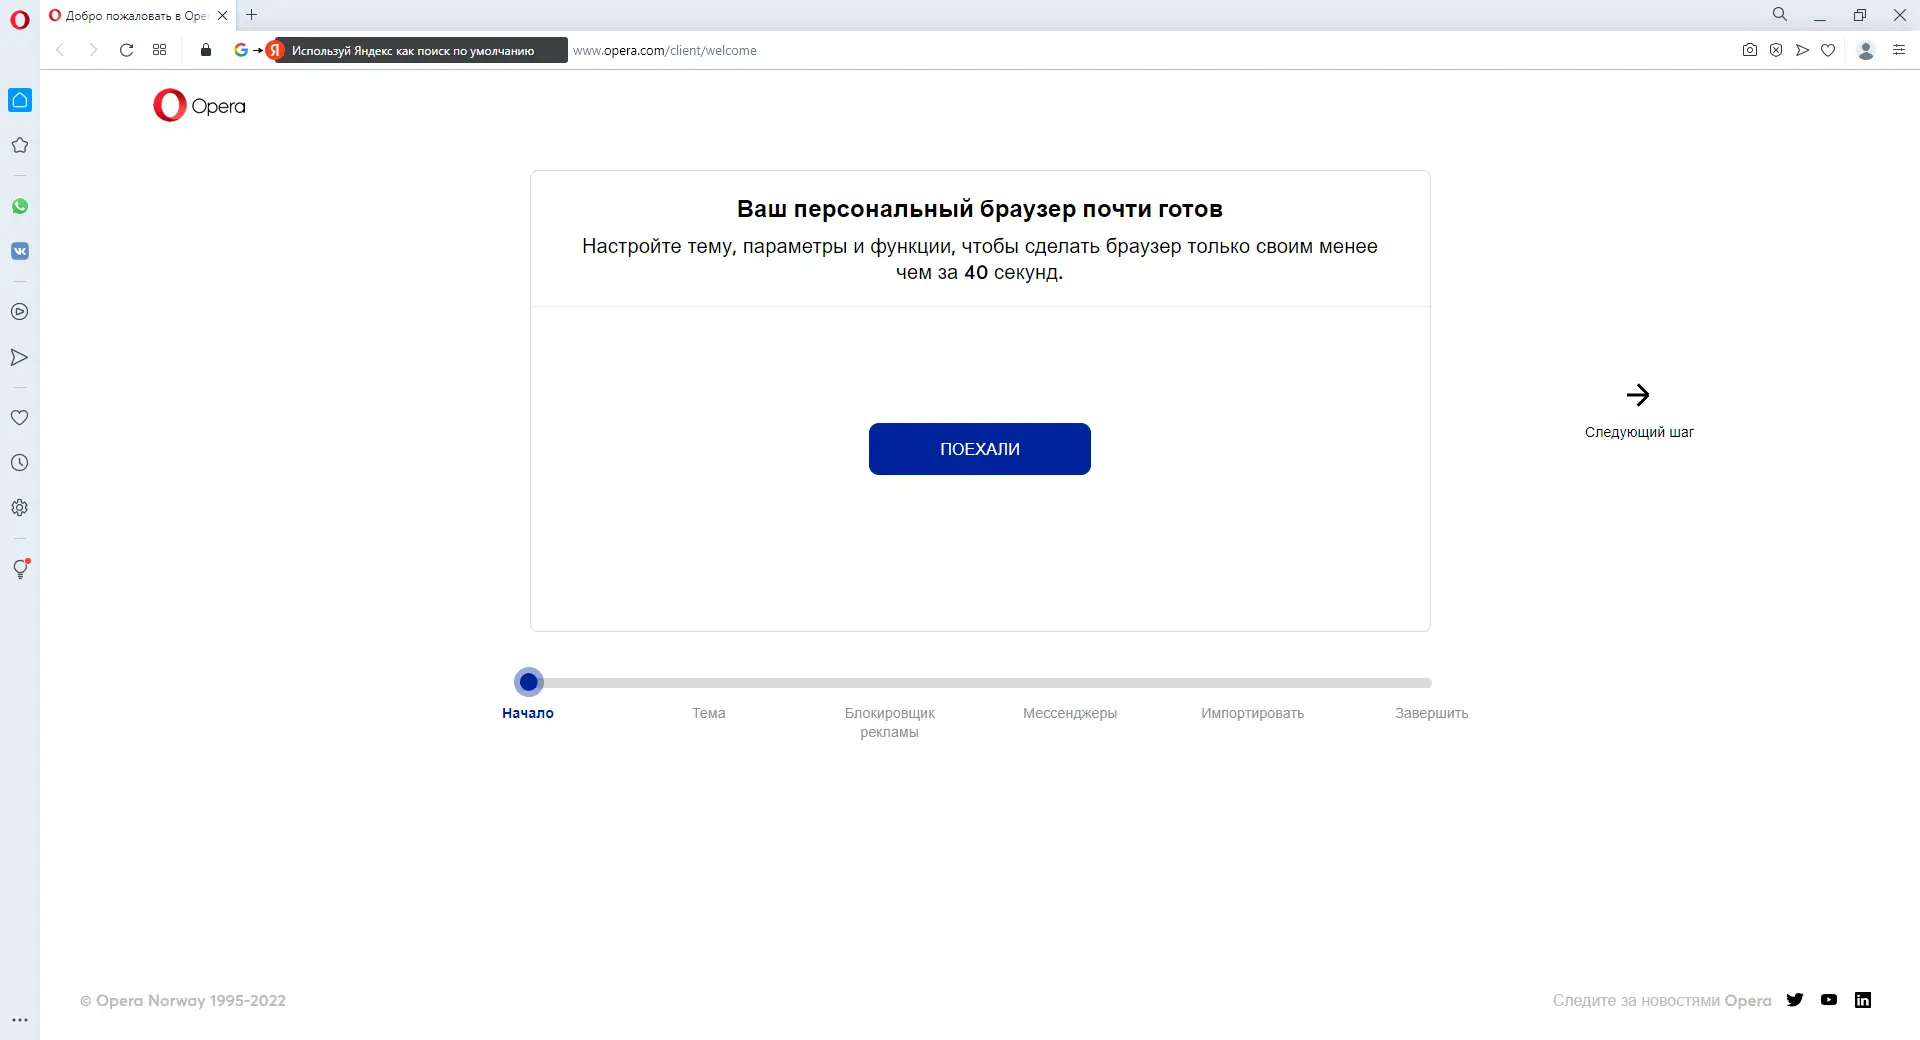1920x1040 pixels.
Task: Go forward to the next page
Action: pos(93,50)
